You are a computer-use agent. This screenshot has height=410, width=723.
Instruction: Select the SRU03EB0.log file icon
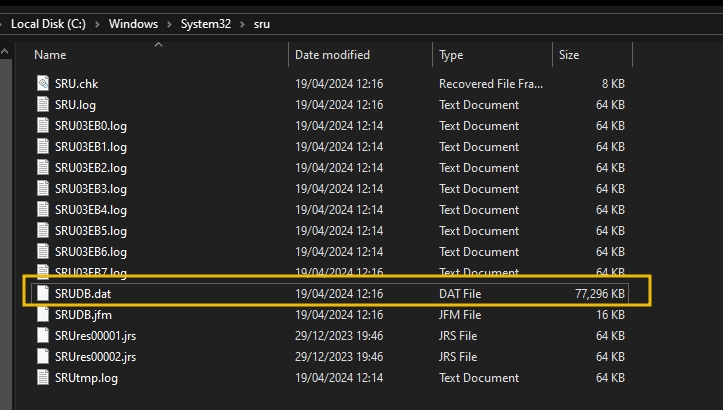point(42,126)
